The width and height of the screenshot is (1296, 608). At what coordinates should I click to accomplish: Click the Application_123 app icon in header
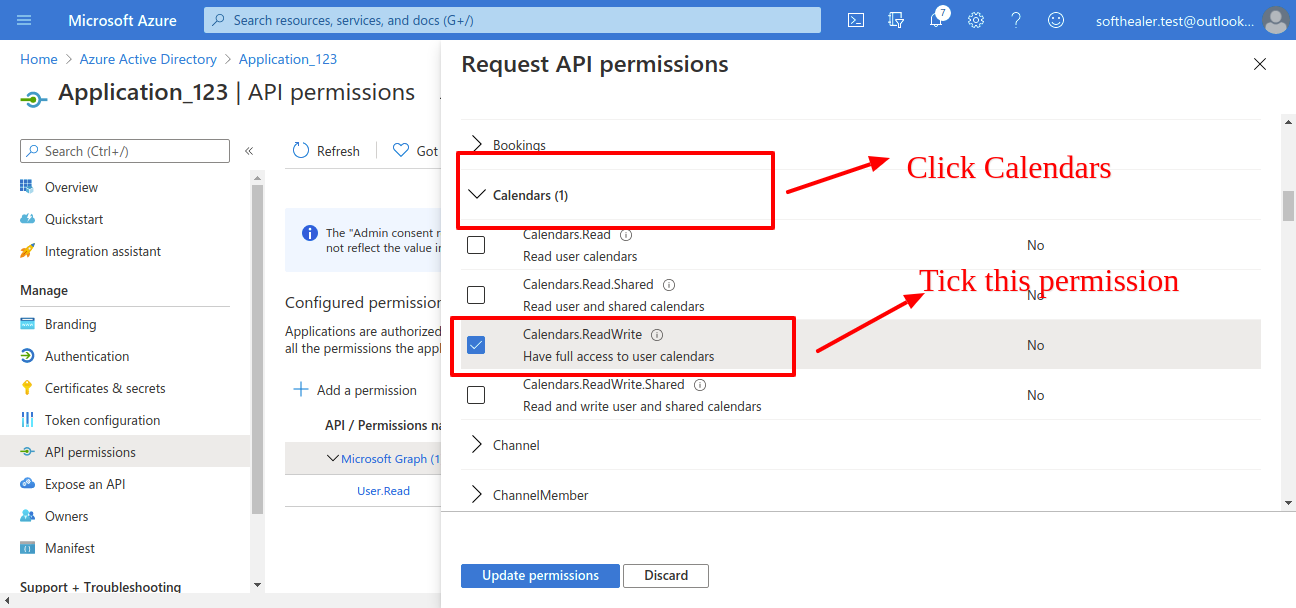click(x=33, y=98)
